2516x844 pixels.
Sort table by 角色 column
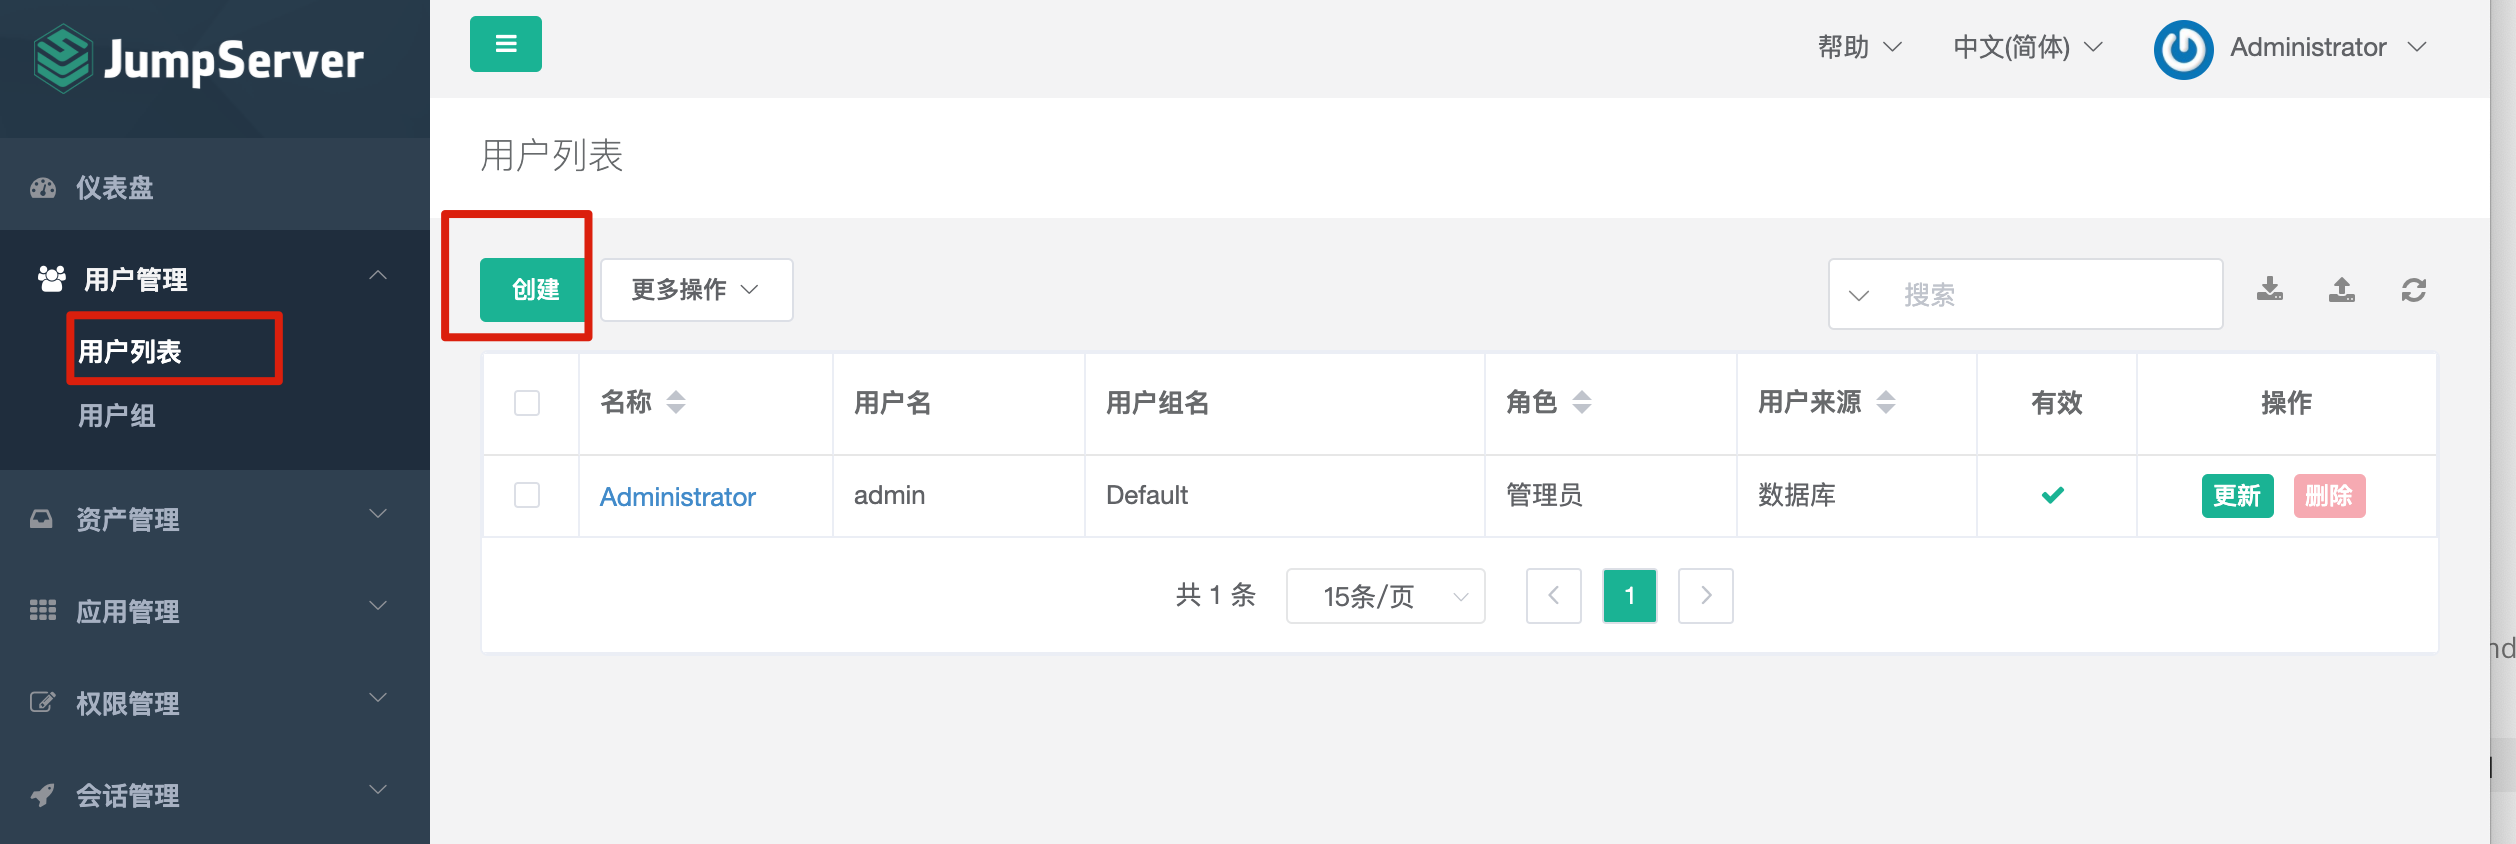[x=1582, y=402]
